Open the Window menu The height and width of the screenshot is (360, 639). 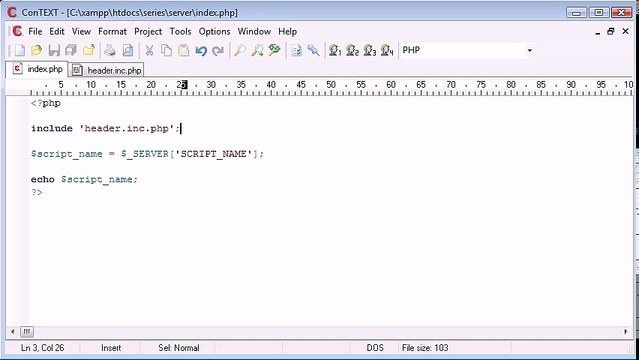[254, 31]
